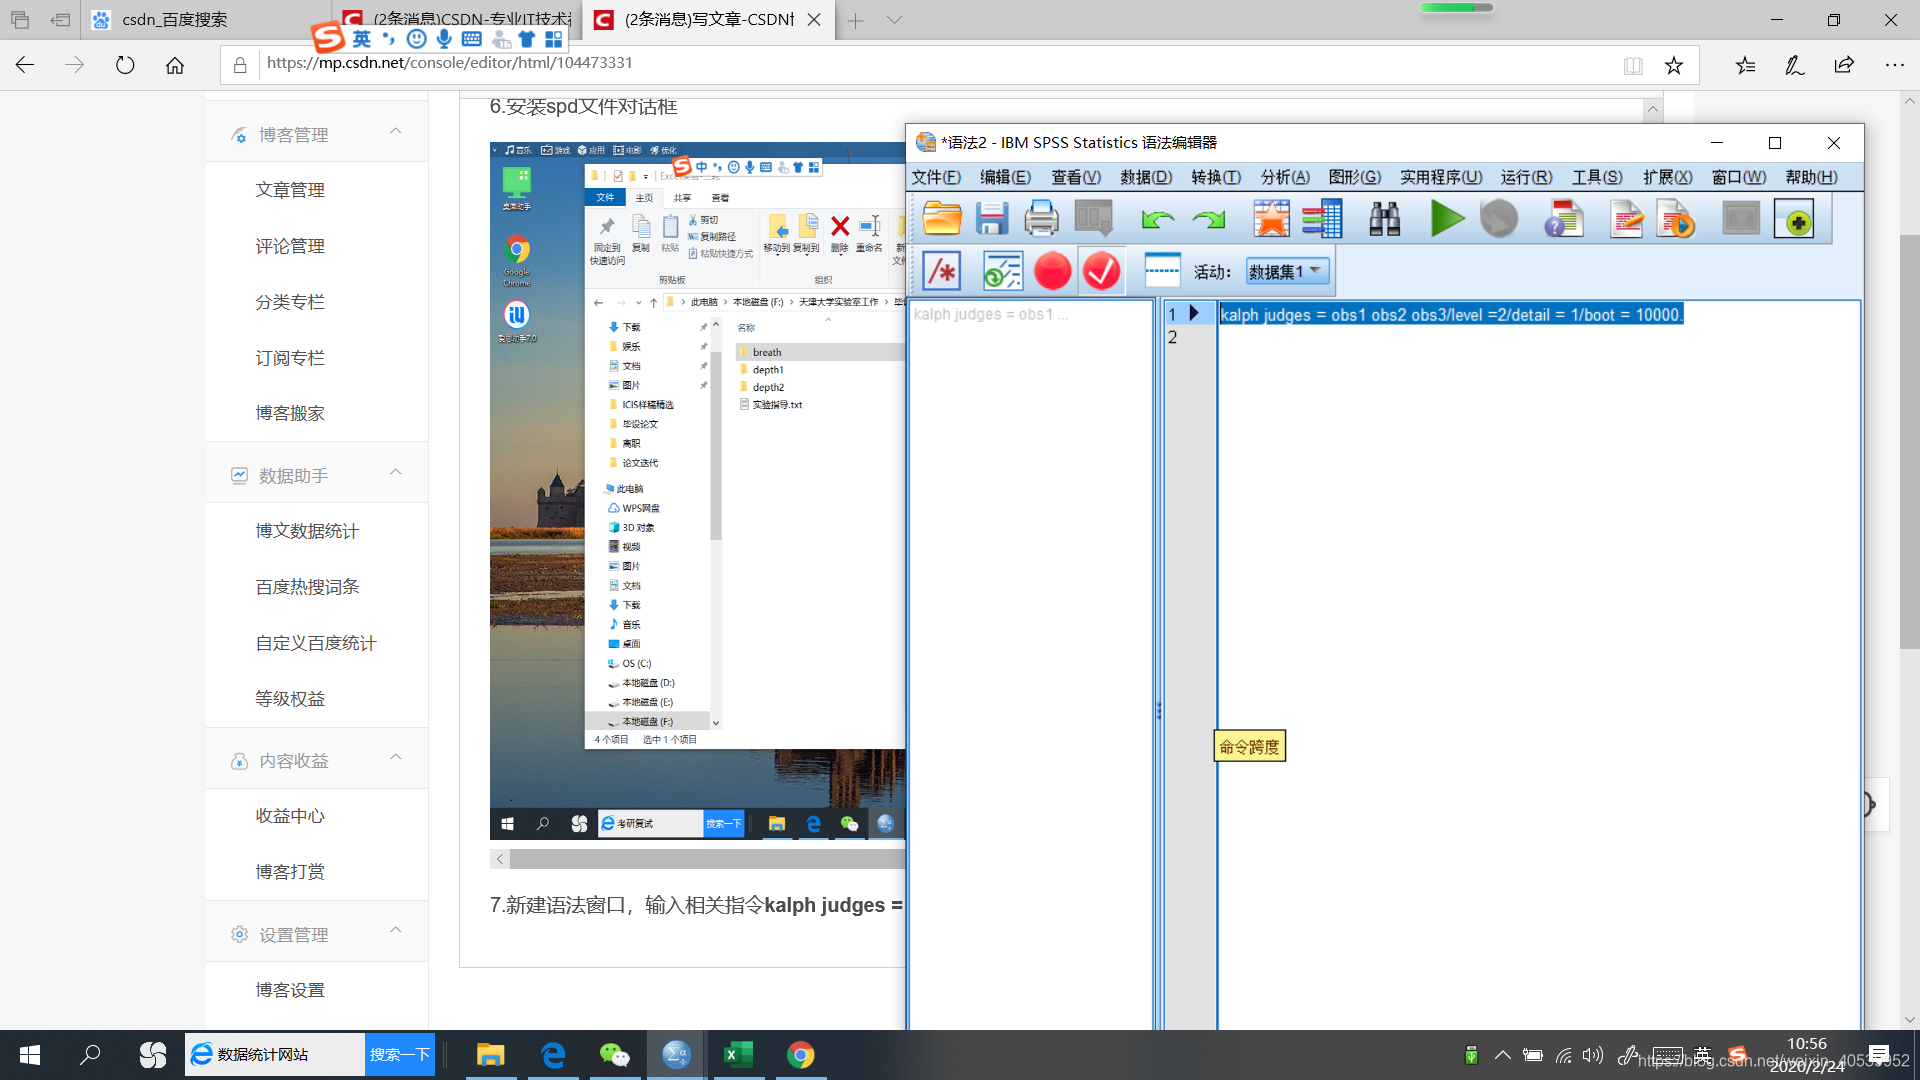Toggle the red breakpoint circle button
Screen dimensions: 1920x1080
tap(1052, 271)
